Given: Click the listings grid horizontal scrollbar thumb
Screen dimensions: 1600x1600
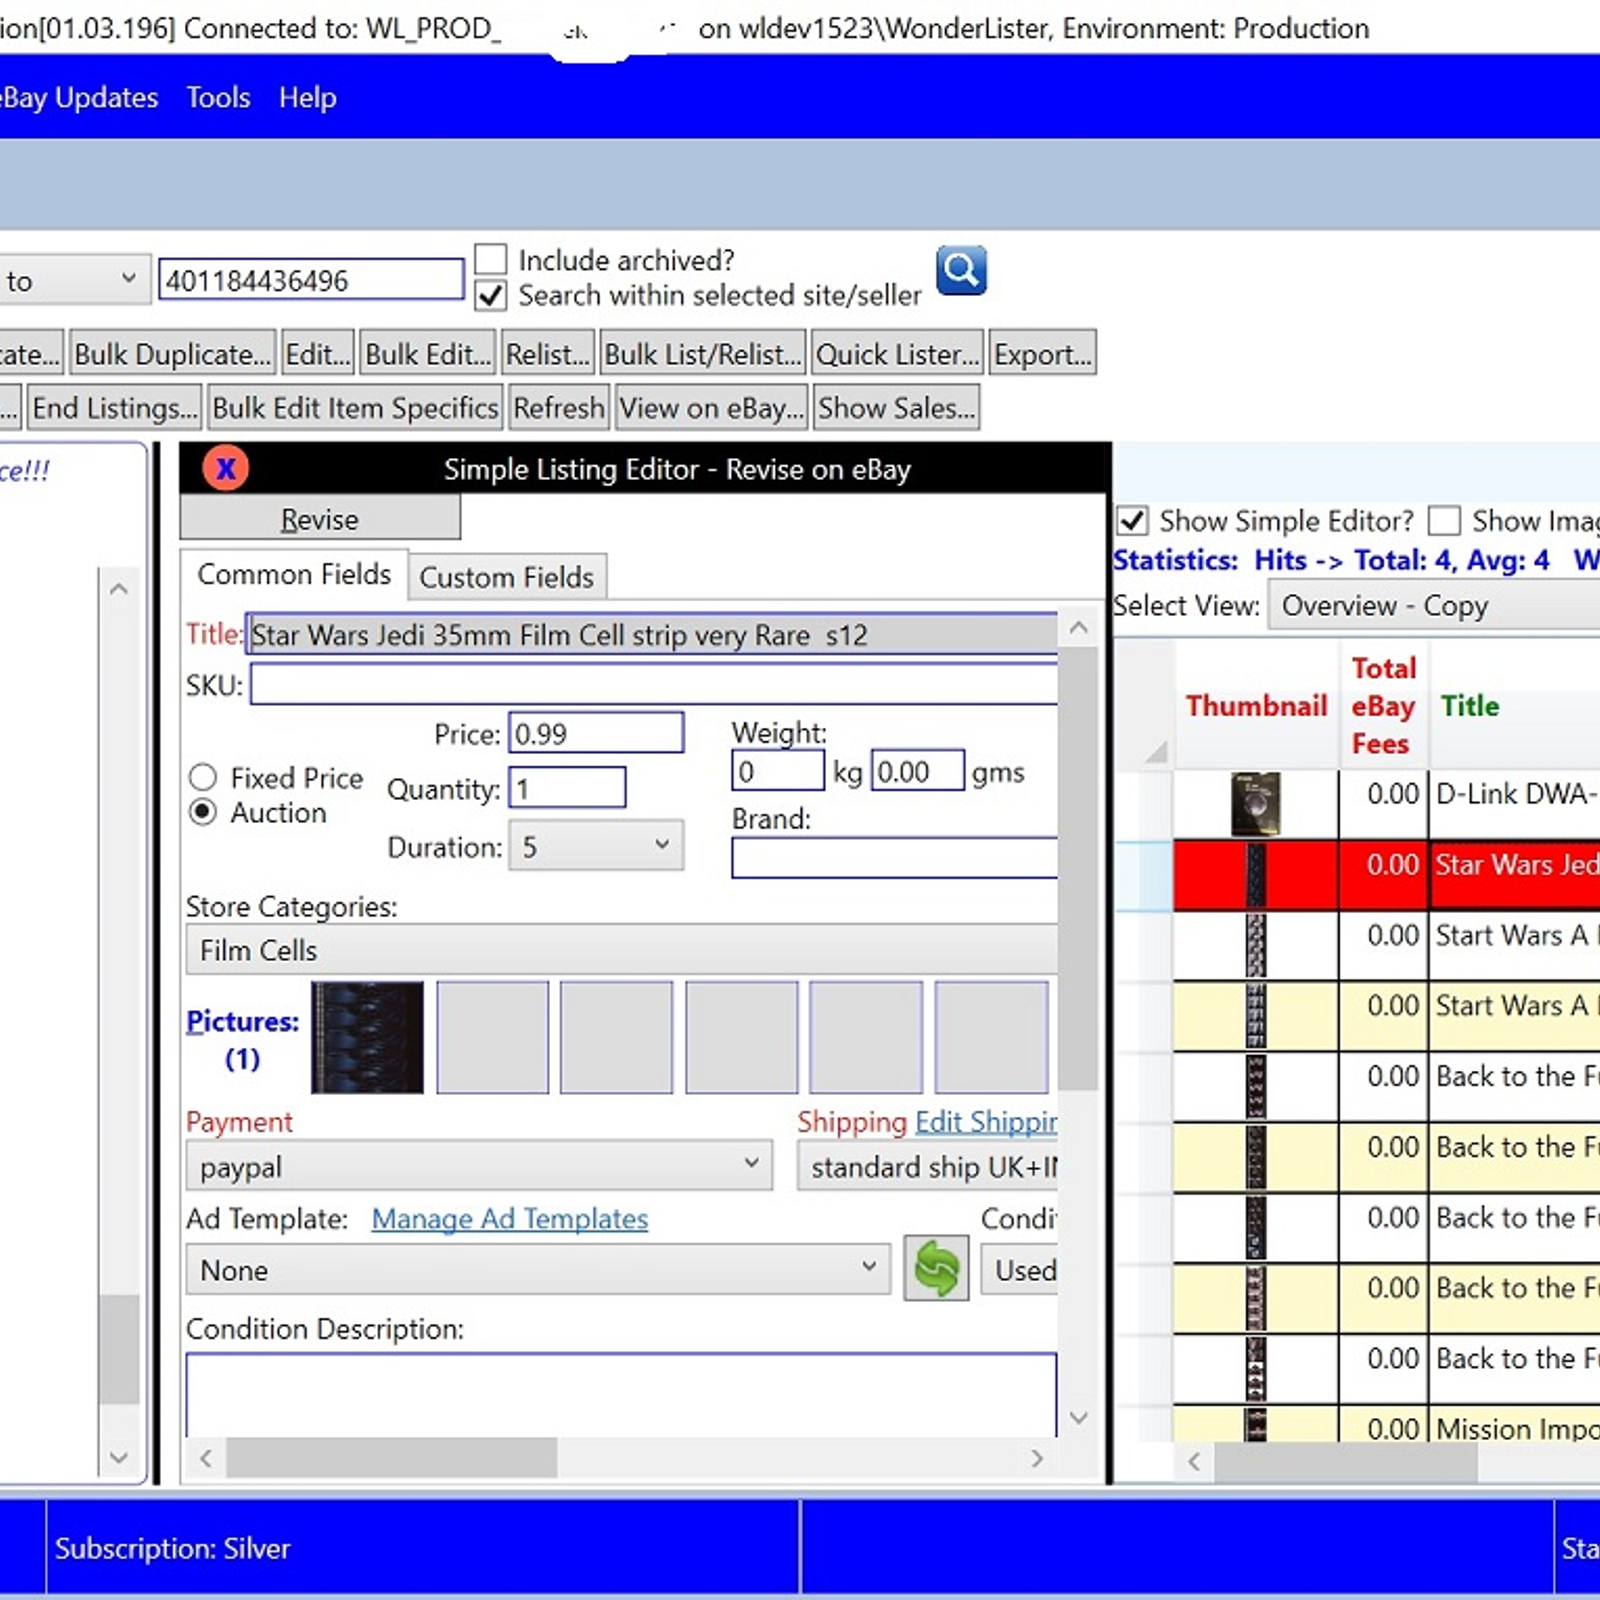Looking at the screenshot, I should [x=1346, y=1462].
